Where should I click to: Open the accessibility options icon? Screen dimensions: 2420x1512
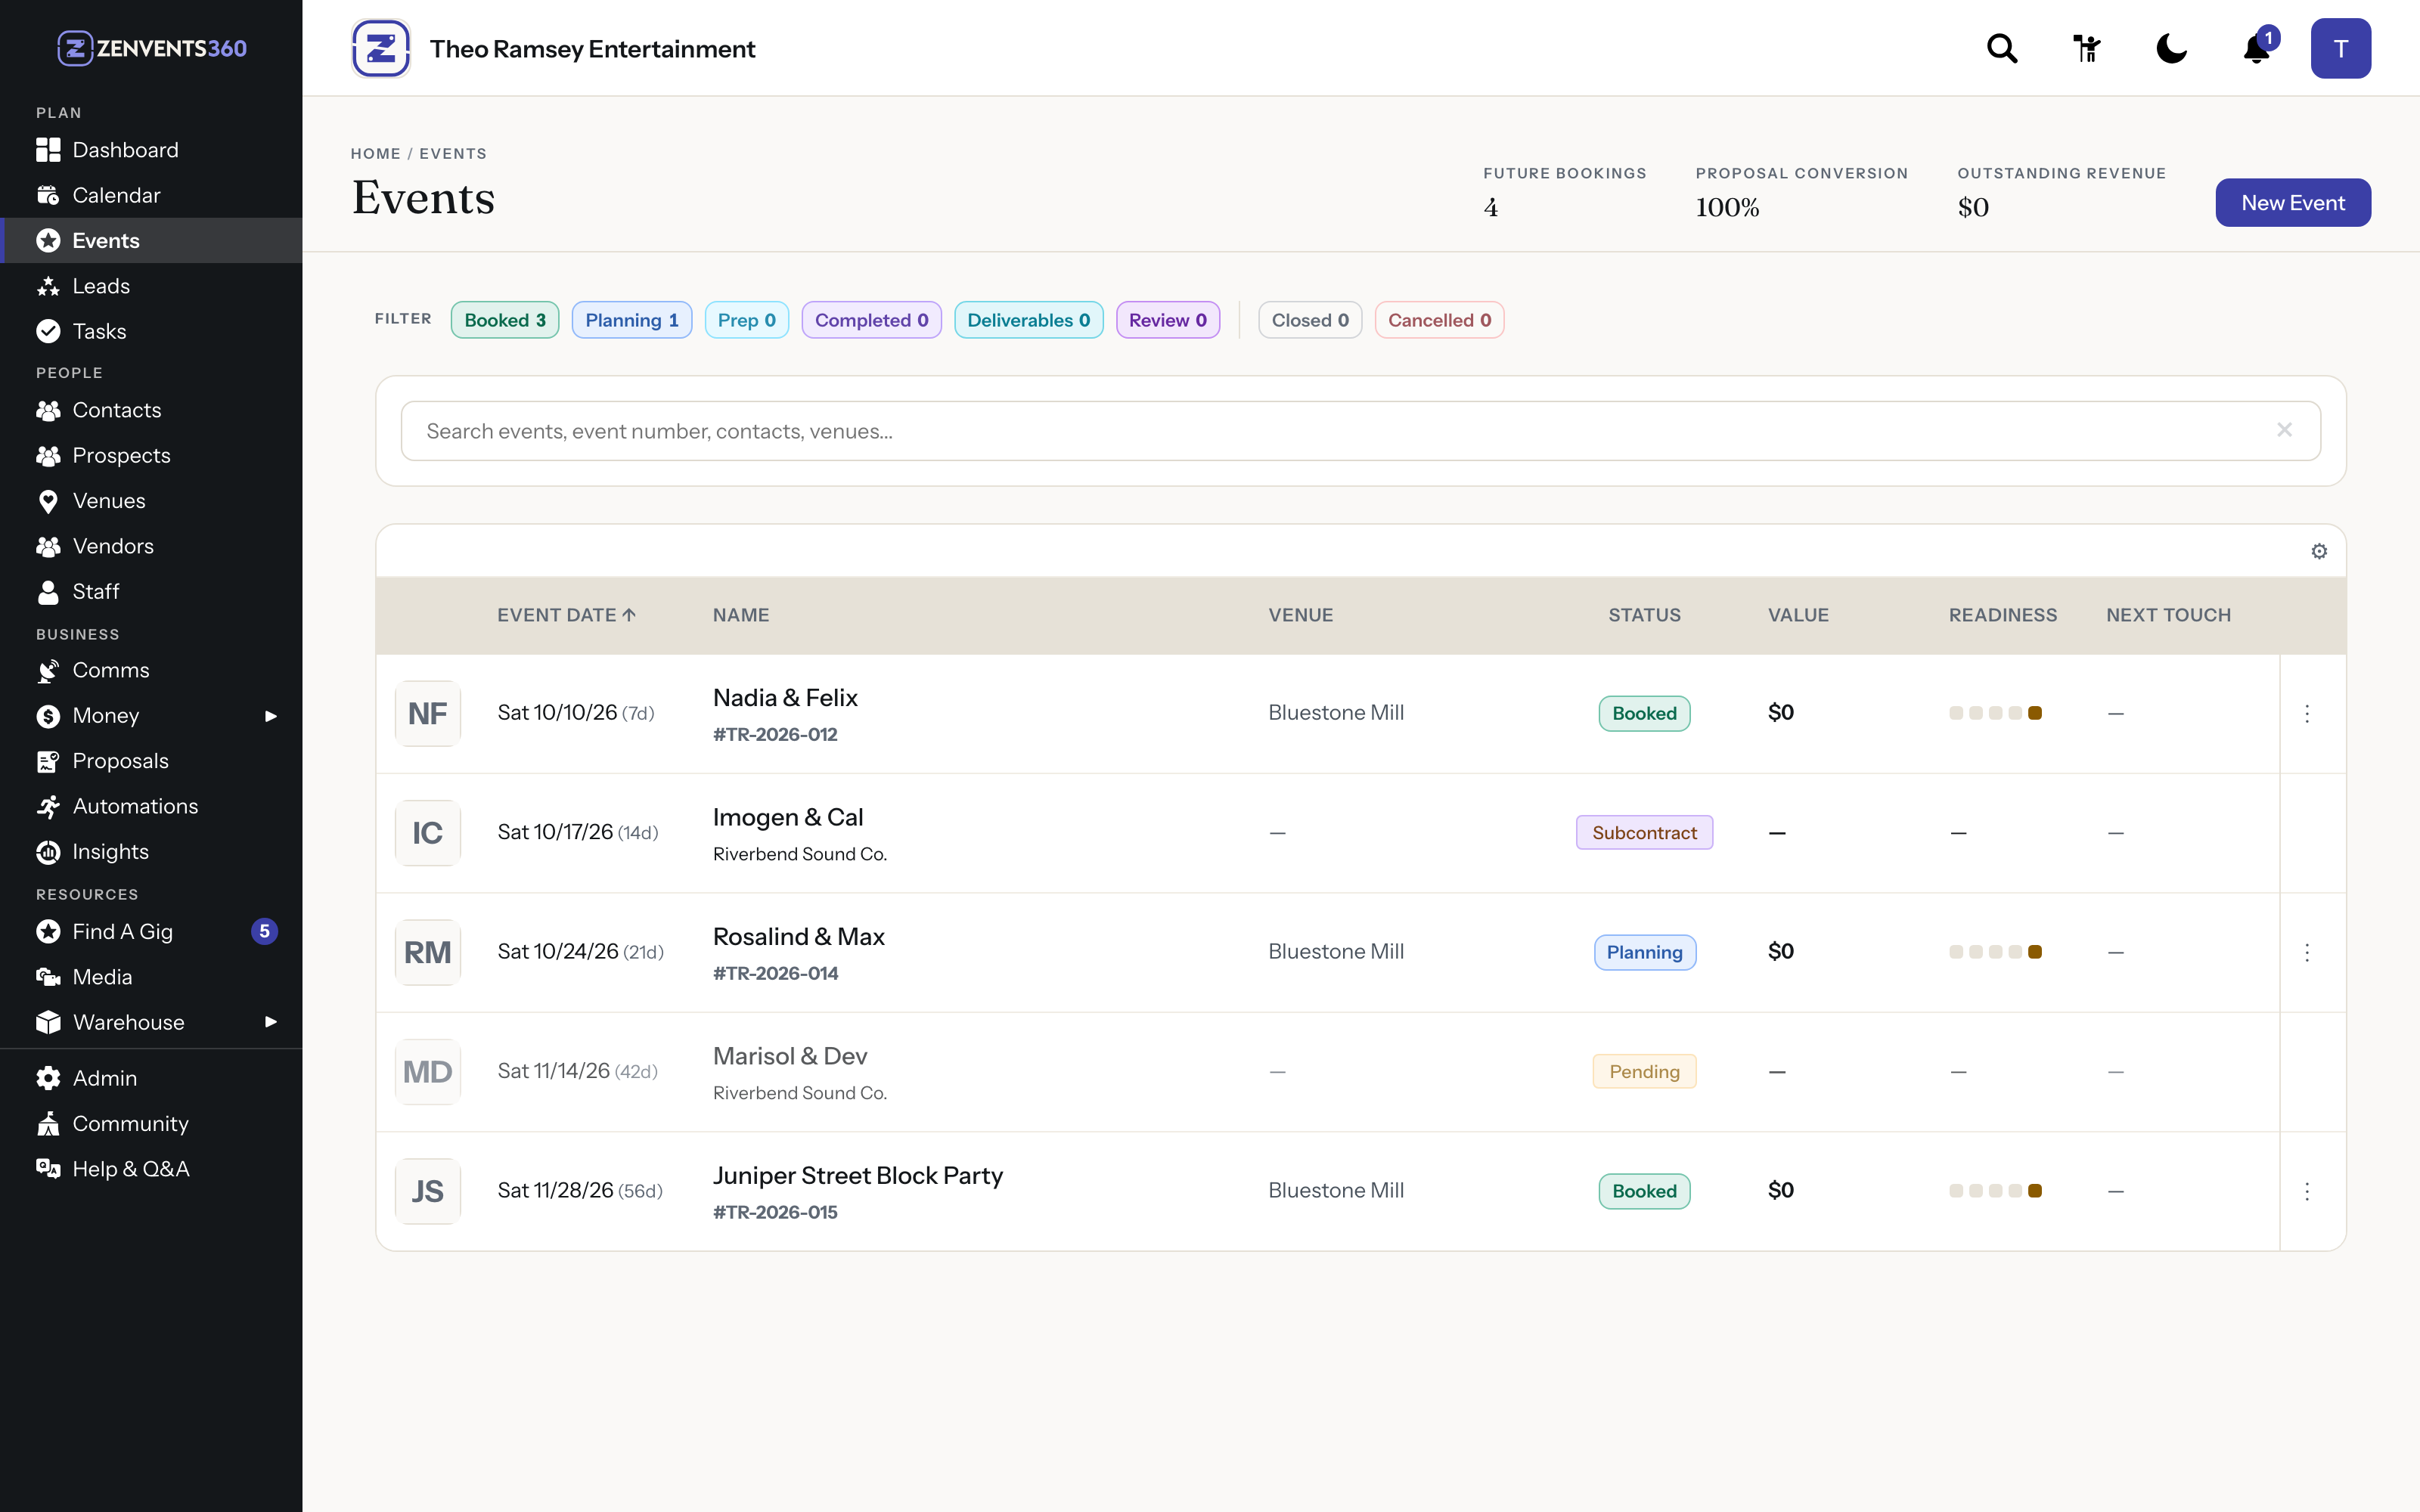(2087, 48)
